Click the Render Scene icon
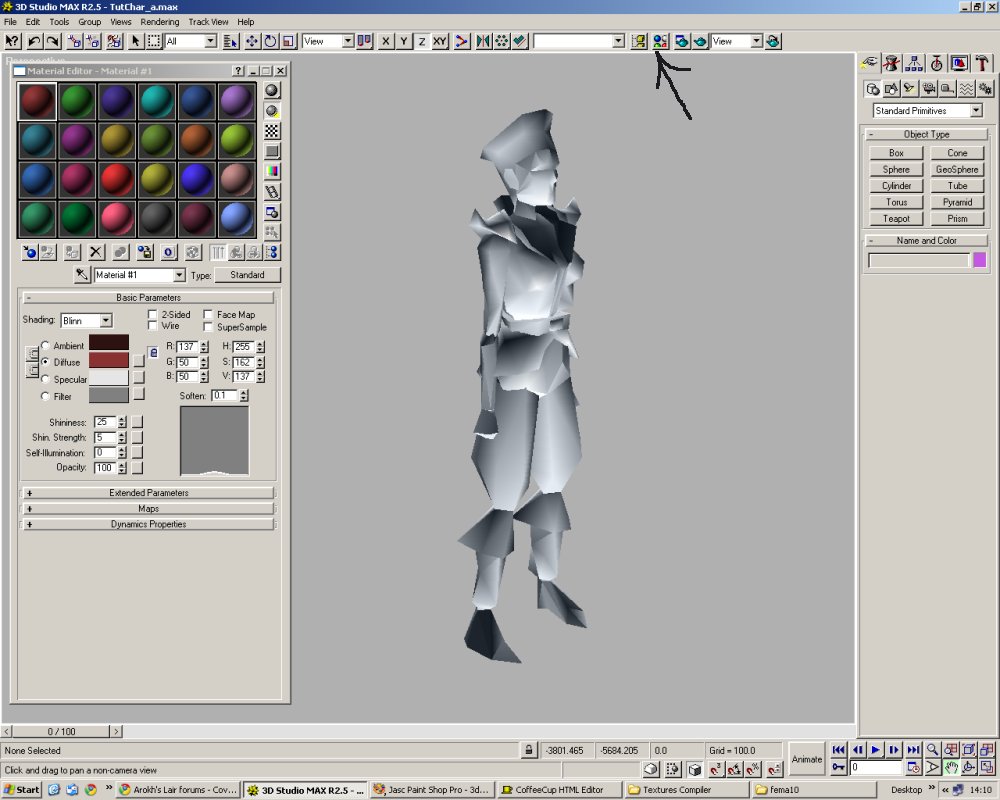This screenshot has height=800, width=1000. 682,41
